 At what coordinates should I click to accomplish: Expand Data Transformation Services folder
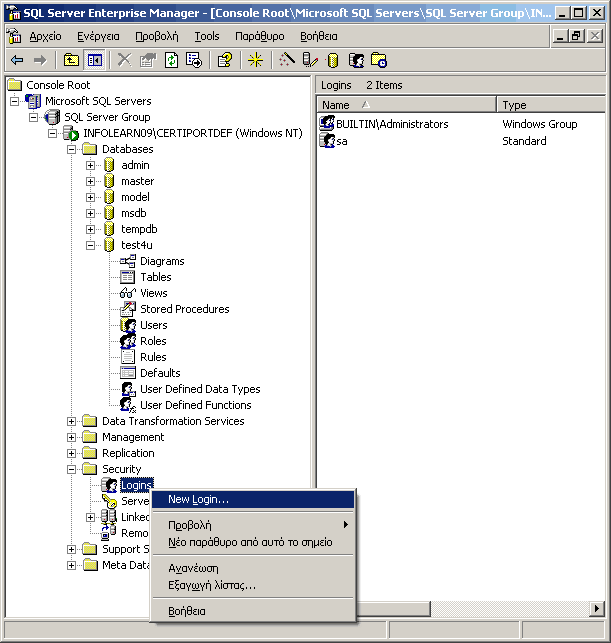pyautogui.click(x=71, y=421)
